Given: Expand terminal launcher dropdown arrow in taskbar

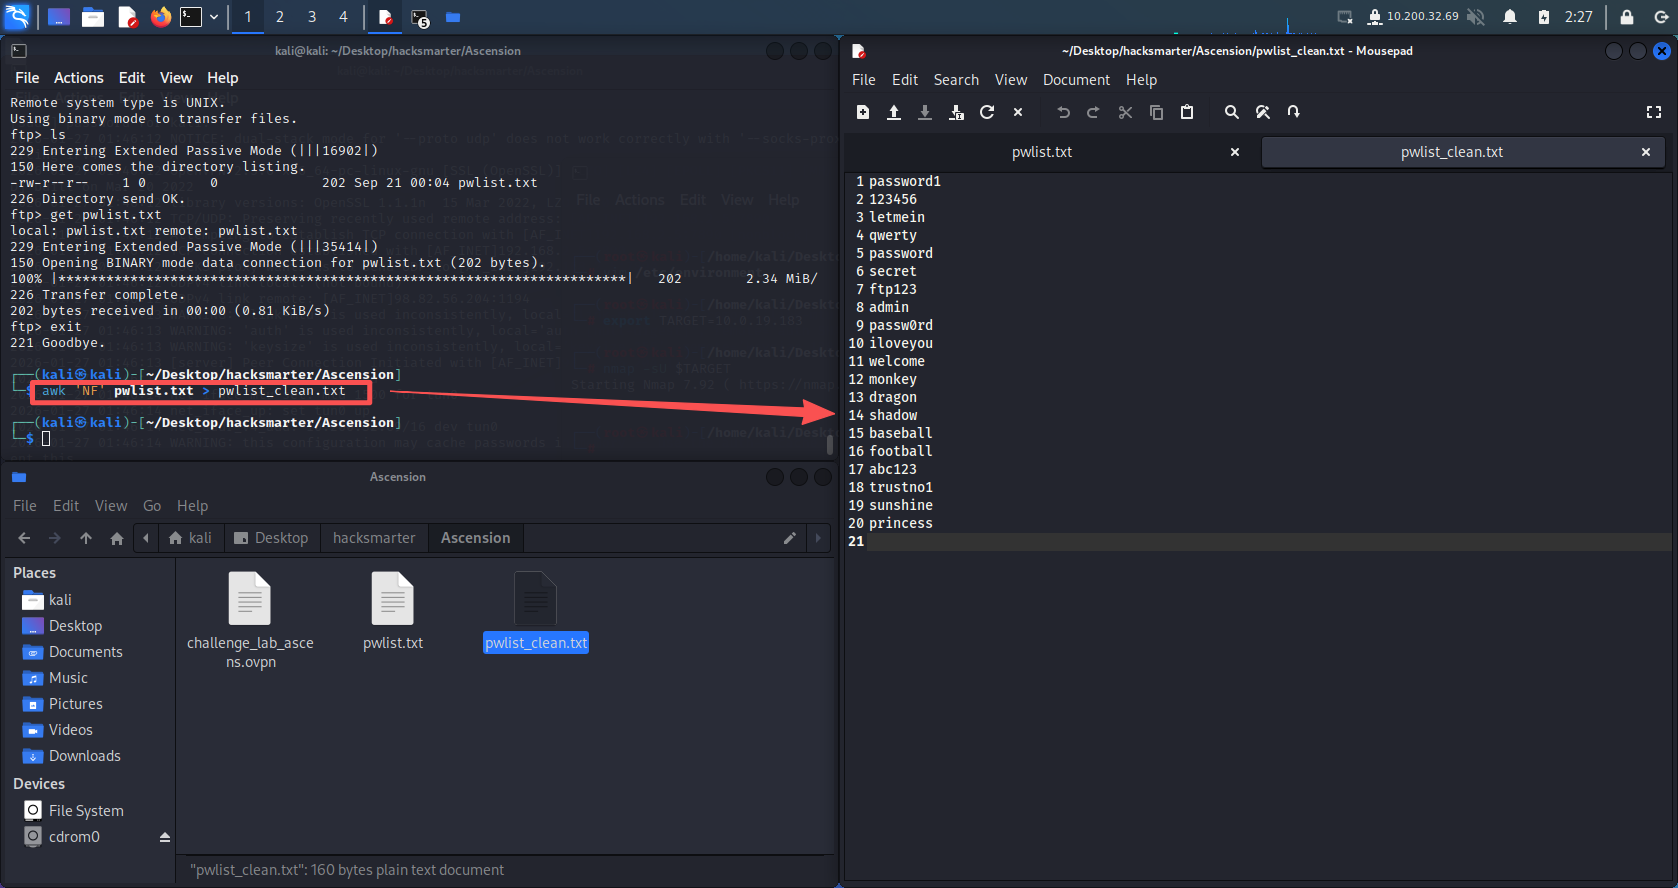Looking at the screenshot, I should [214, 17].
